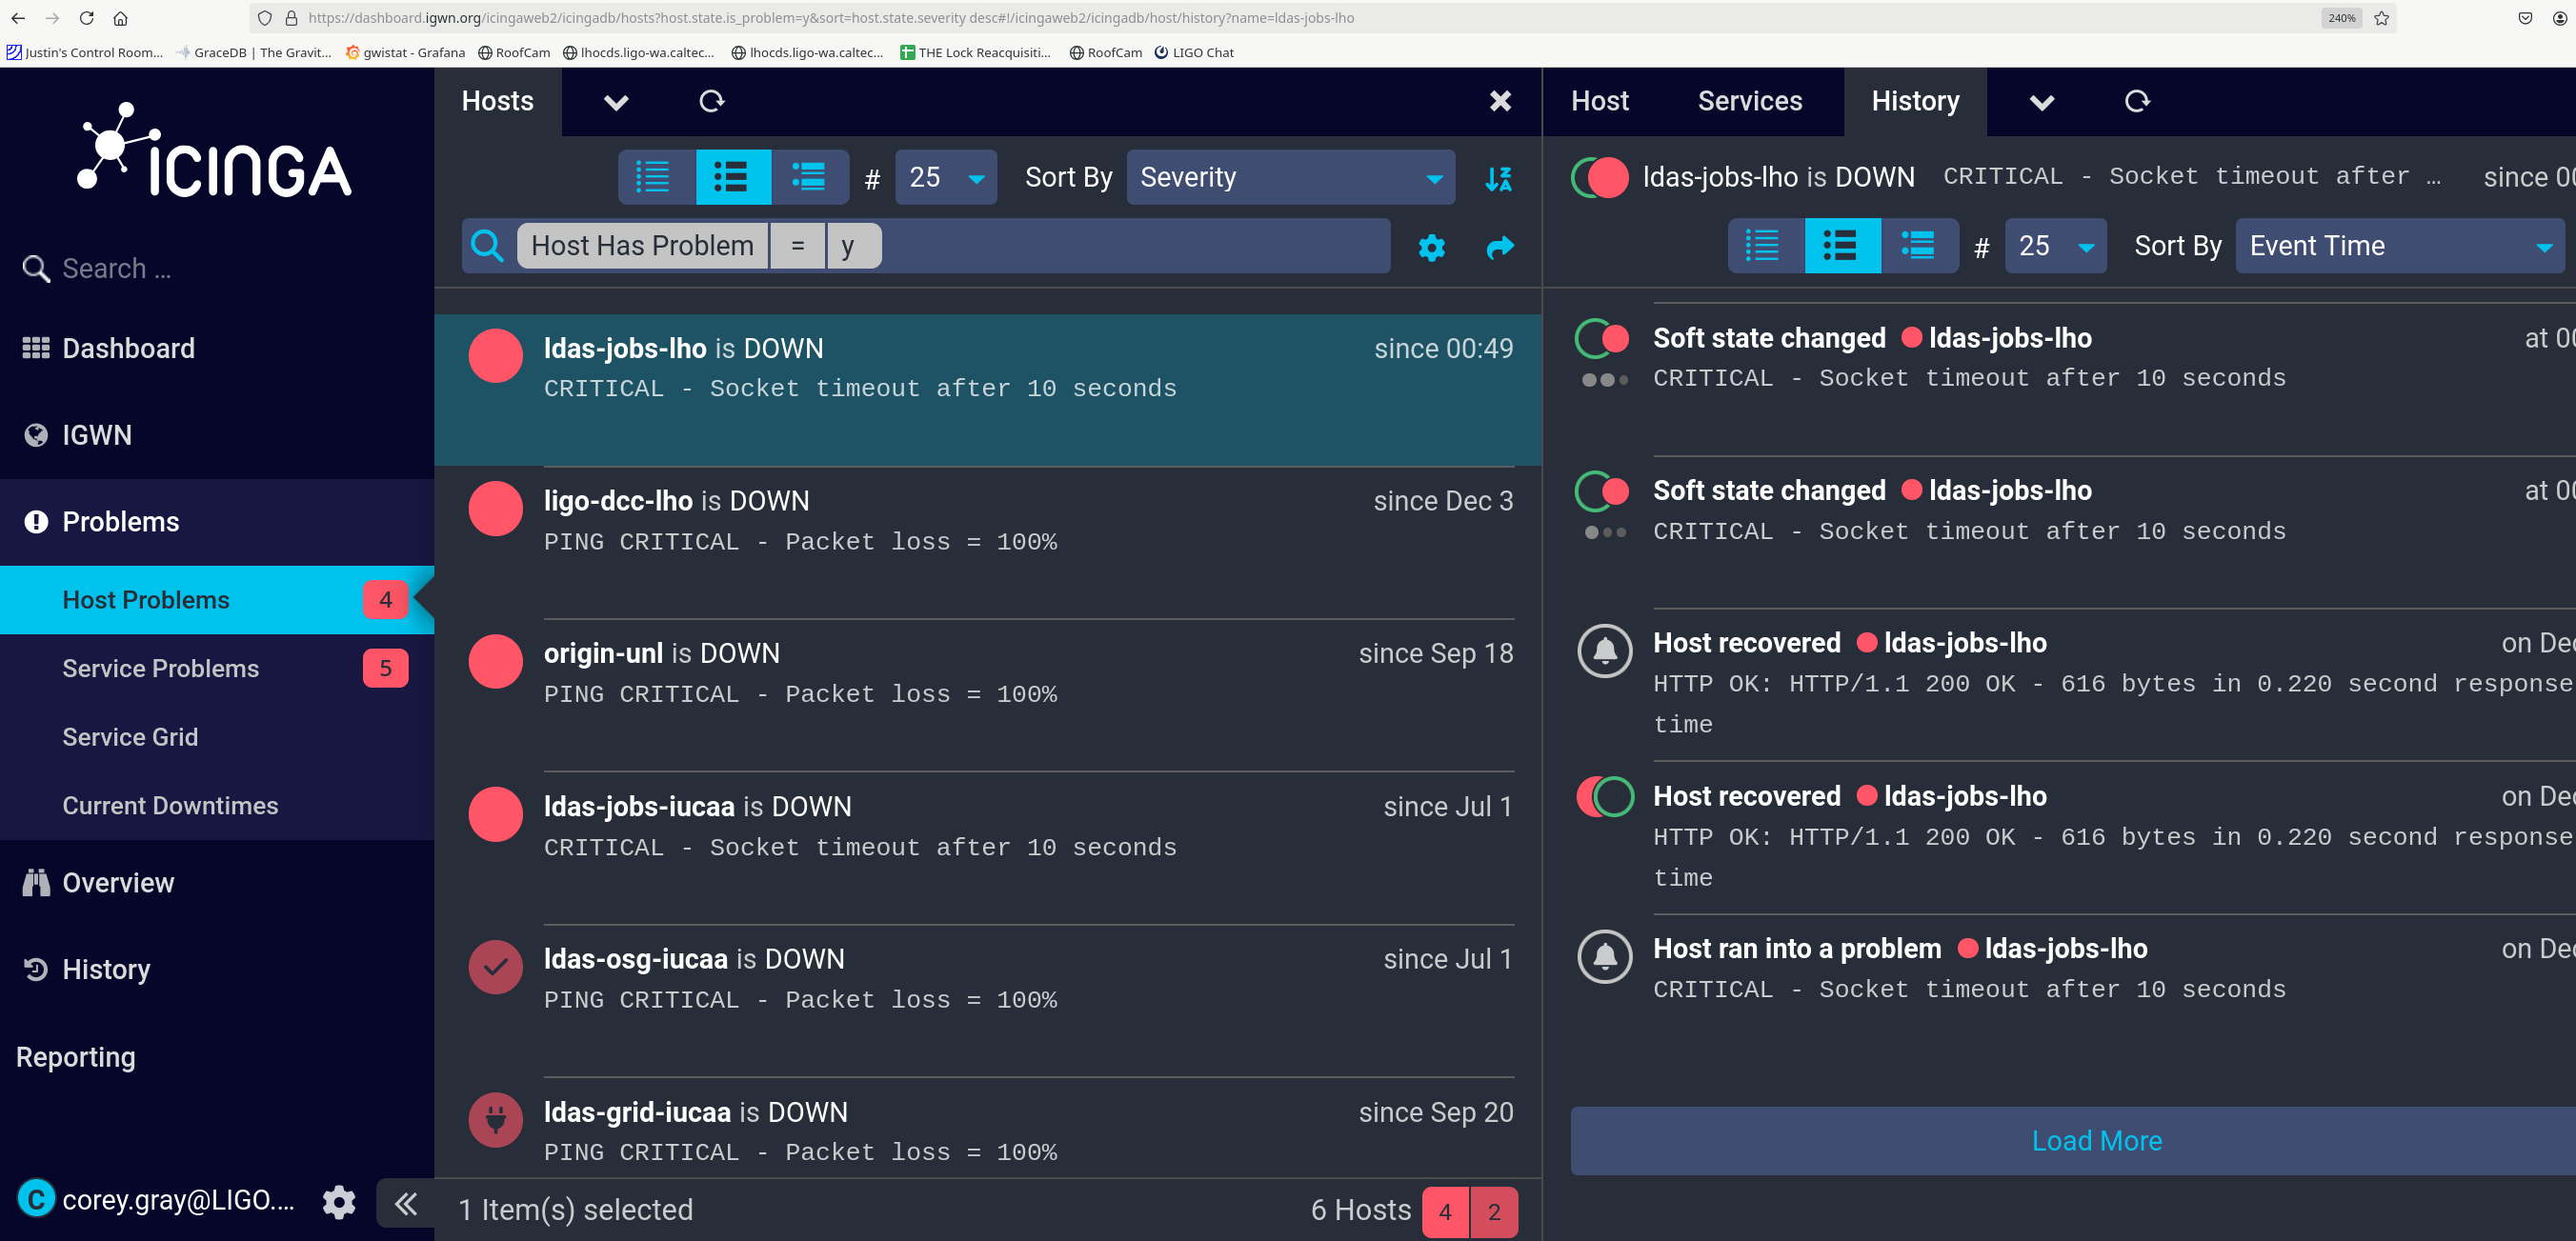Select detailed list view in Hosts panel

point(809,177)
